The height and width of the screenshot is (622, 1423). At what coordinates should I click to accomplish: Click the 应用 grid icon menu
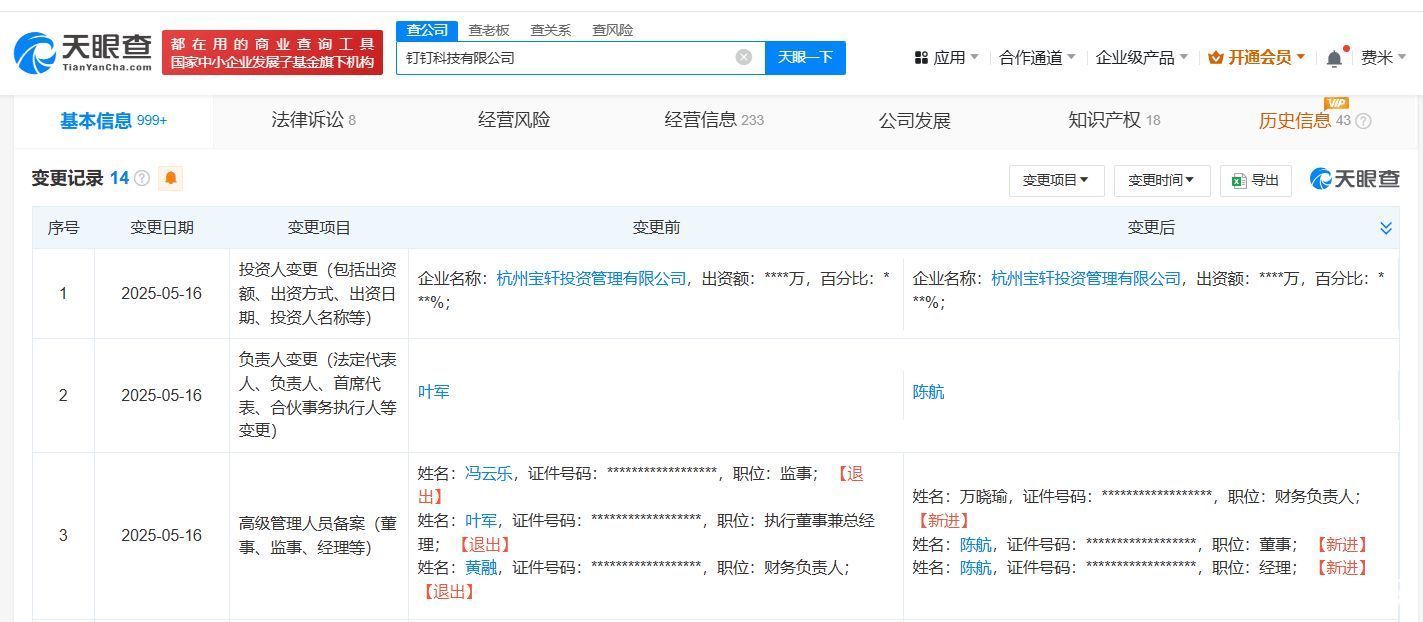point(946,58)
